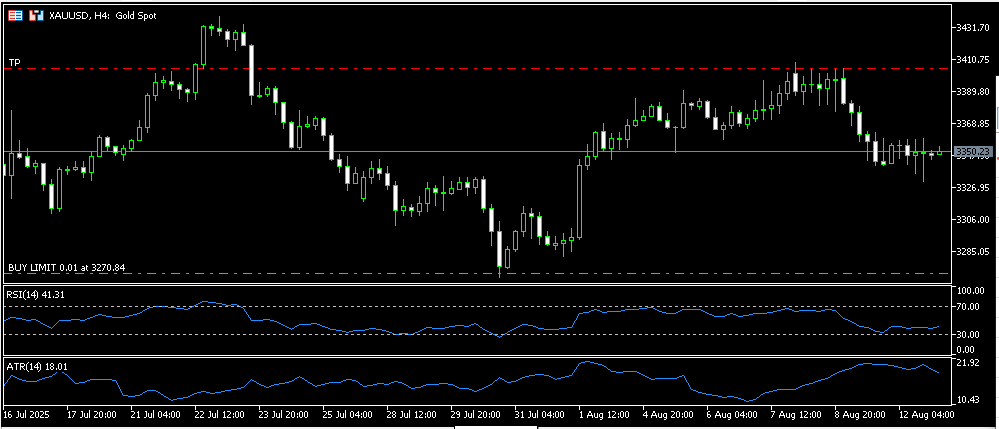Click the 4 Aug 20:00 time label
The height and width of the screenshot is (429, 999).
(x=666, y=414)
